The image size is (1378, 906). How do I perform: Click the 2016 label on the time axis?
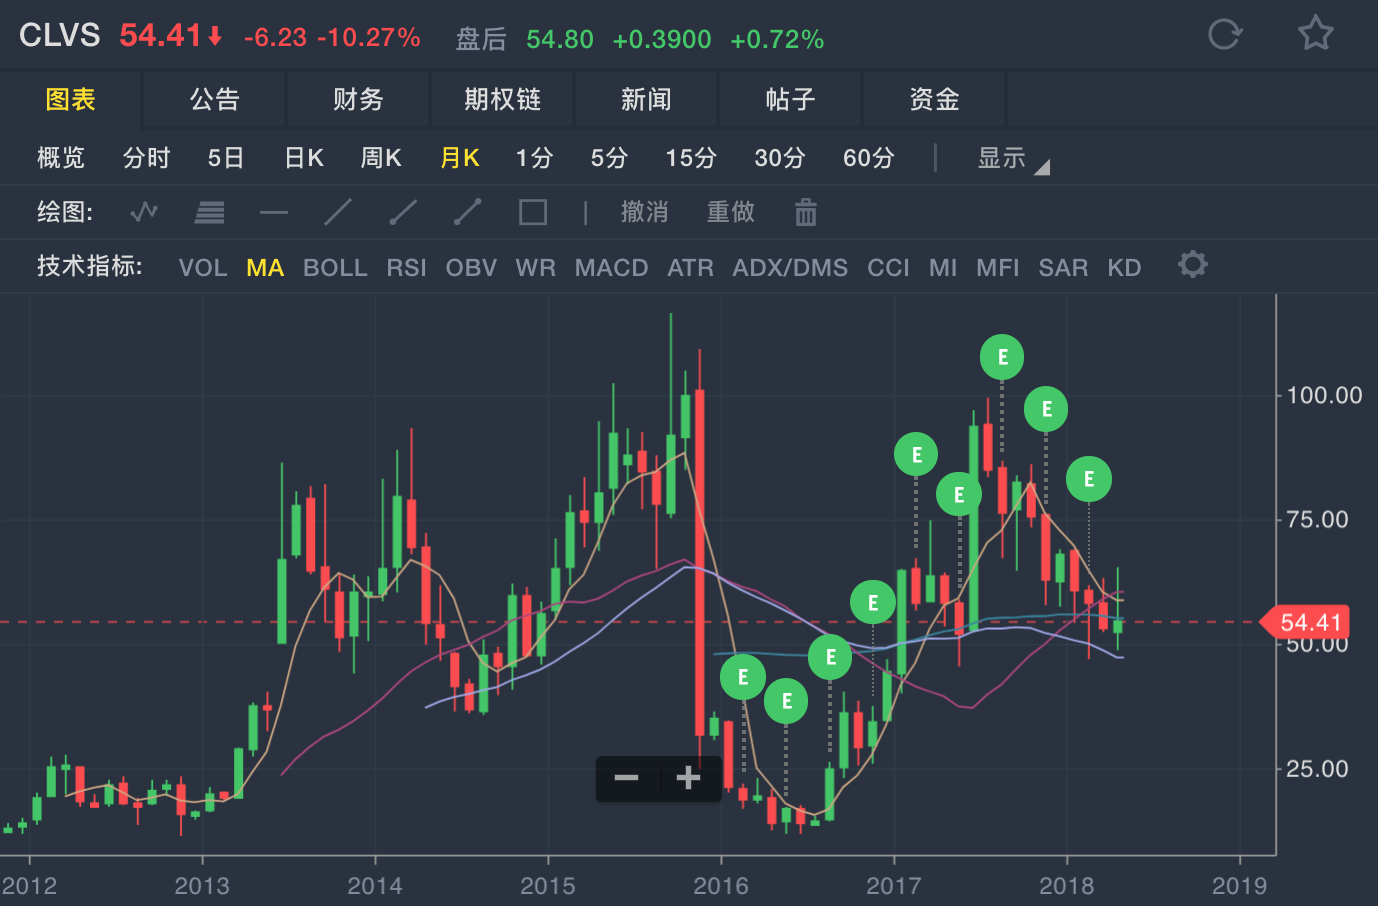(720, 886)
